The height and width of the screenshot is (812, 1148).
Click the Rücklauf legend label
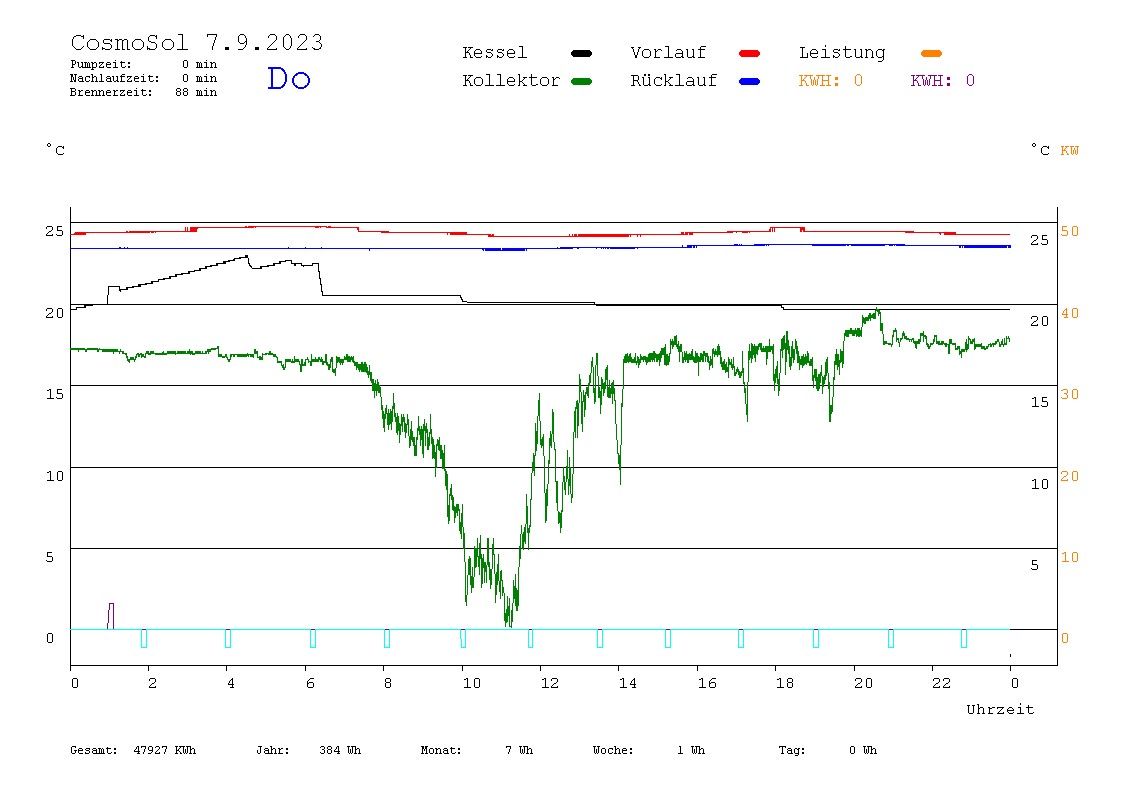[674, 81]
